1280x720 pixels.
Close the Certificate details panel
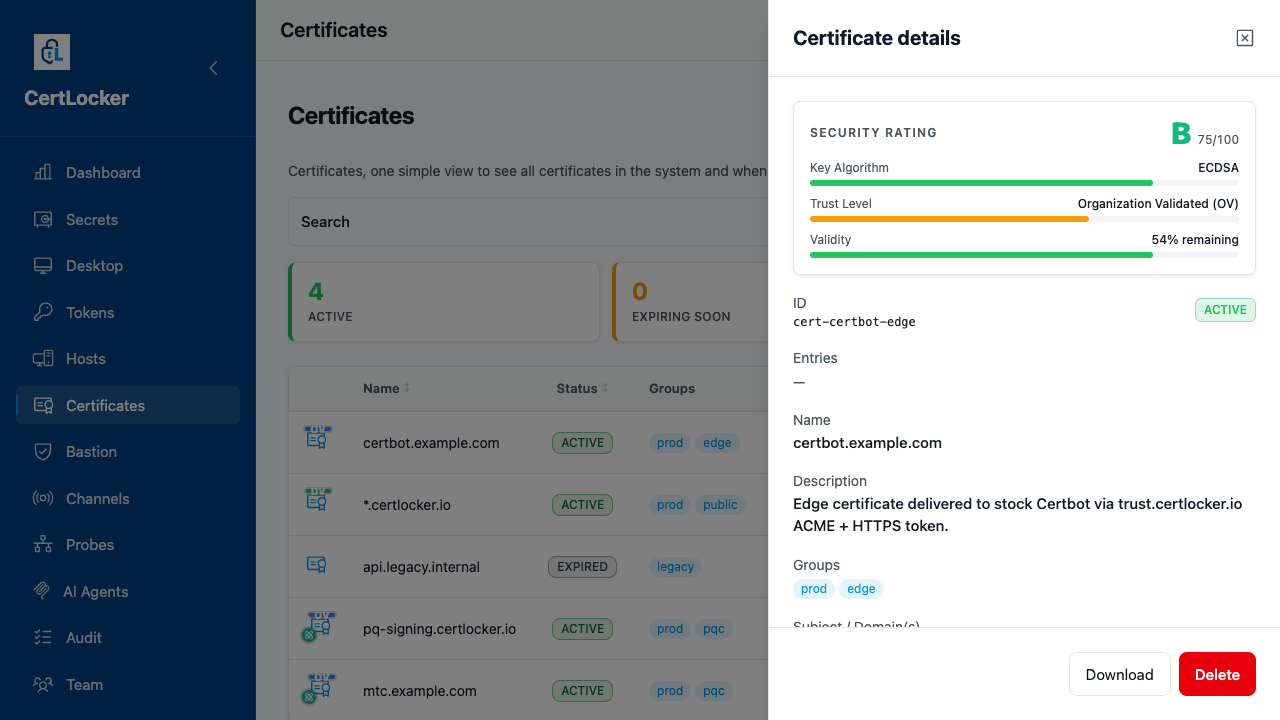click(x=1245, y=38)
